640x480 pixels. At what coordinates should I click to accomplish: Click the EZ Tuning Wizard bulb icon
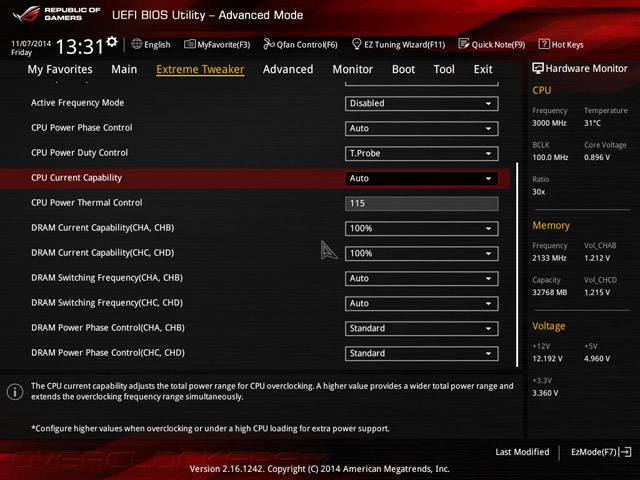point(356,44)
